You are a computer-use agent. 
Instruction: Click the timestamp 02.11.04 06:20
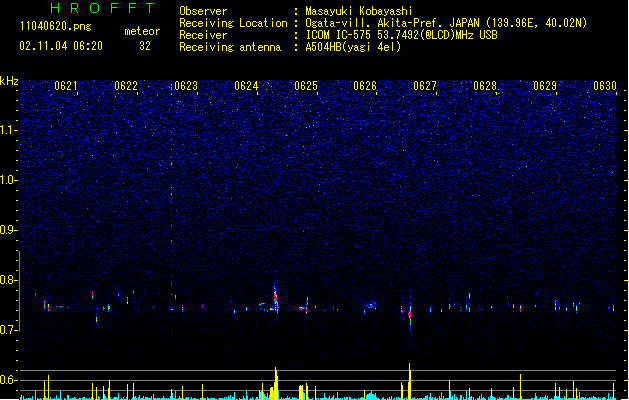point(61,46)
